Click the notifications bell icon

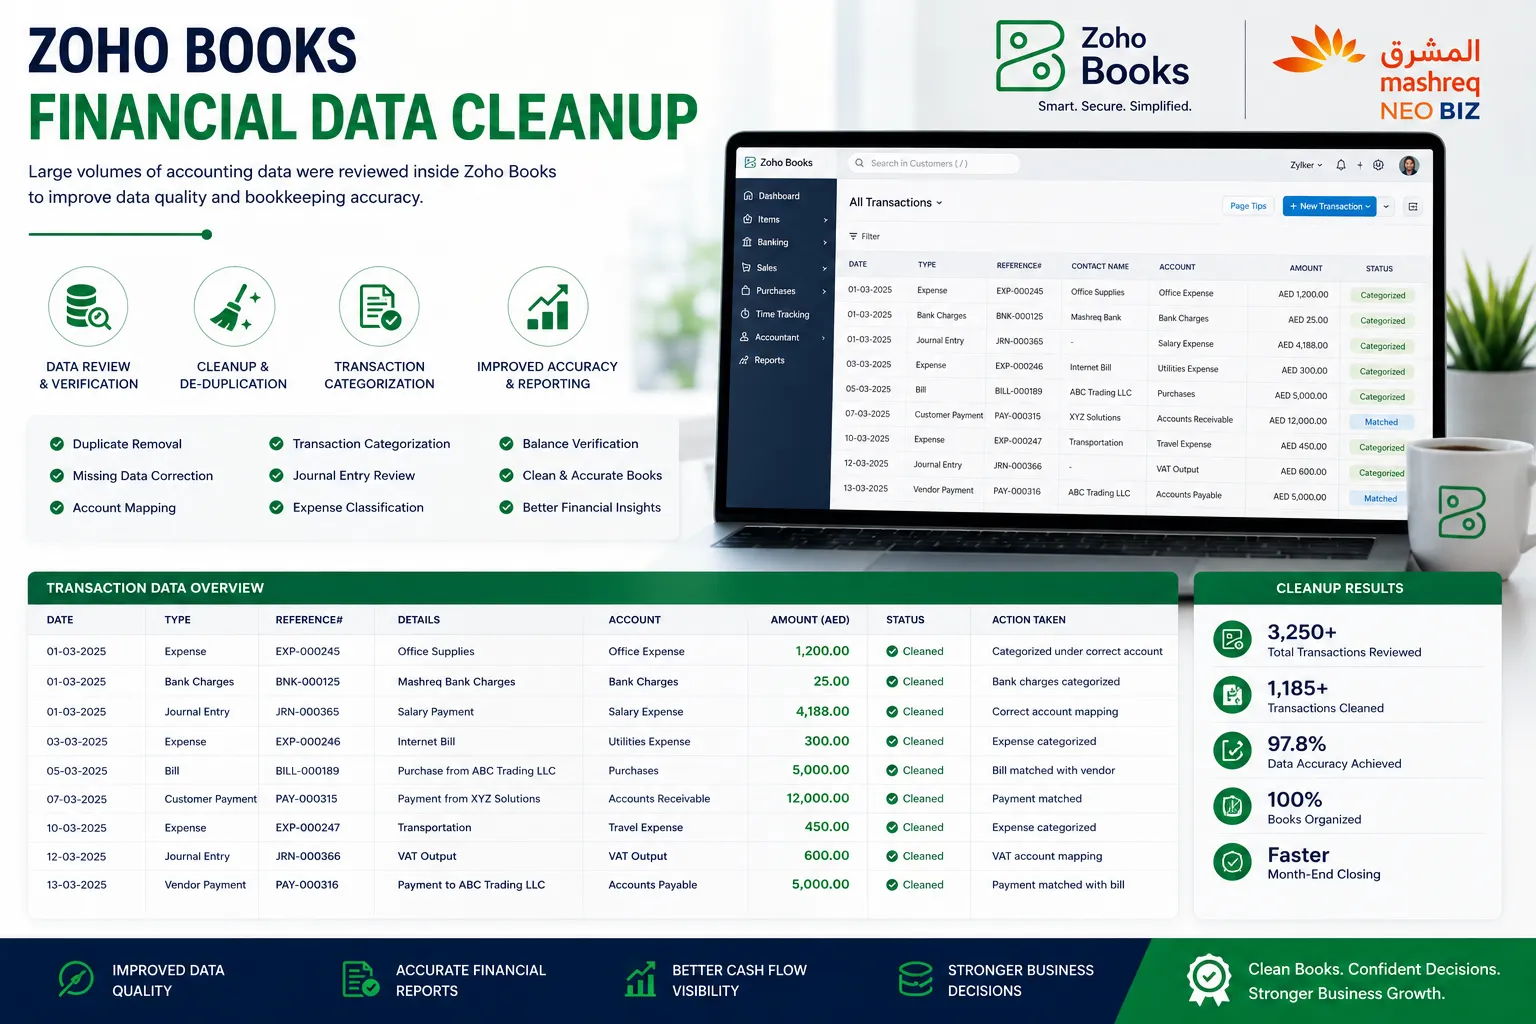point(1341,165)
